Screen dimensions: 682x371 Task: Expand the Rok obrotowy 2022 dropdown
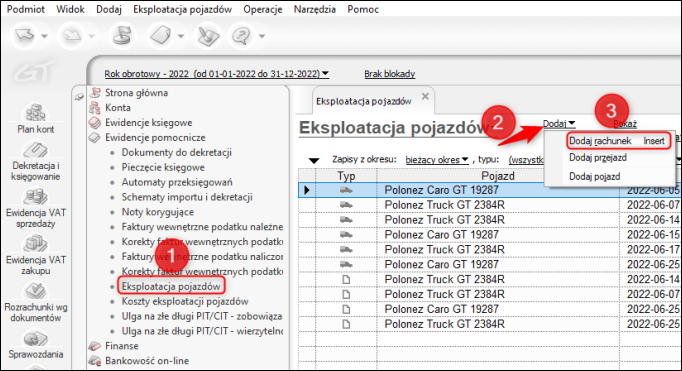click(216, 74)
